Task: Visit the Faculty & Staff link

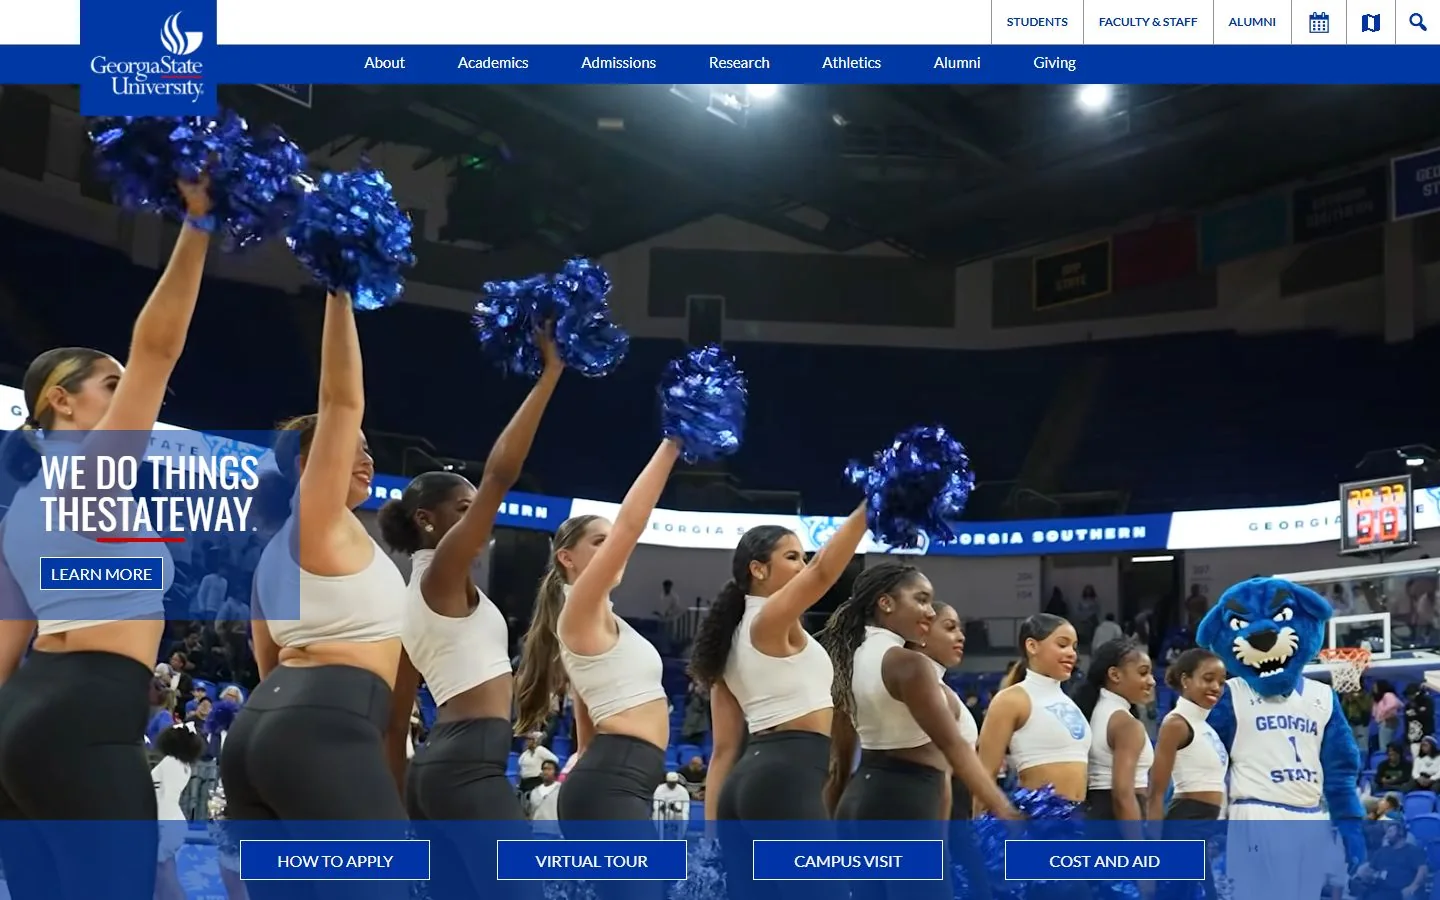Action: tap(1148, 22)
